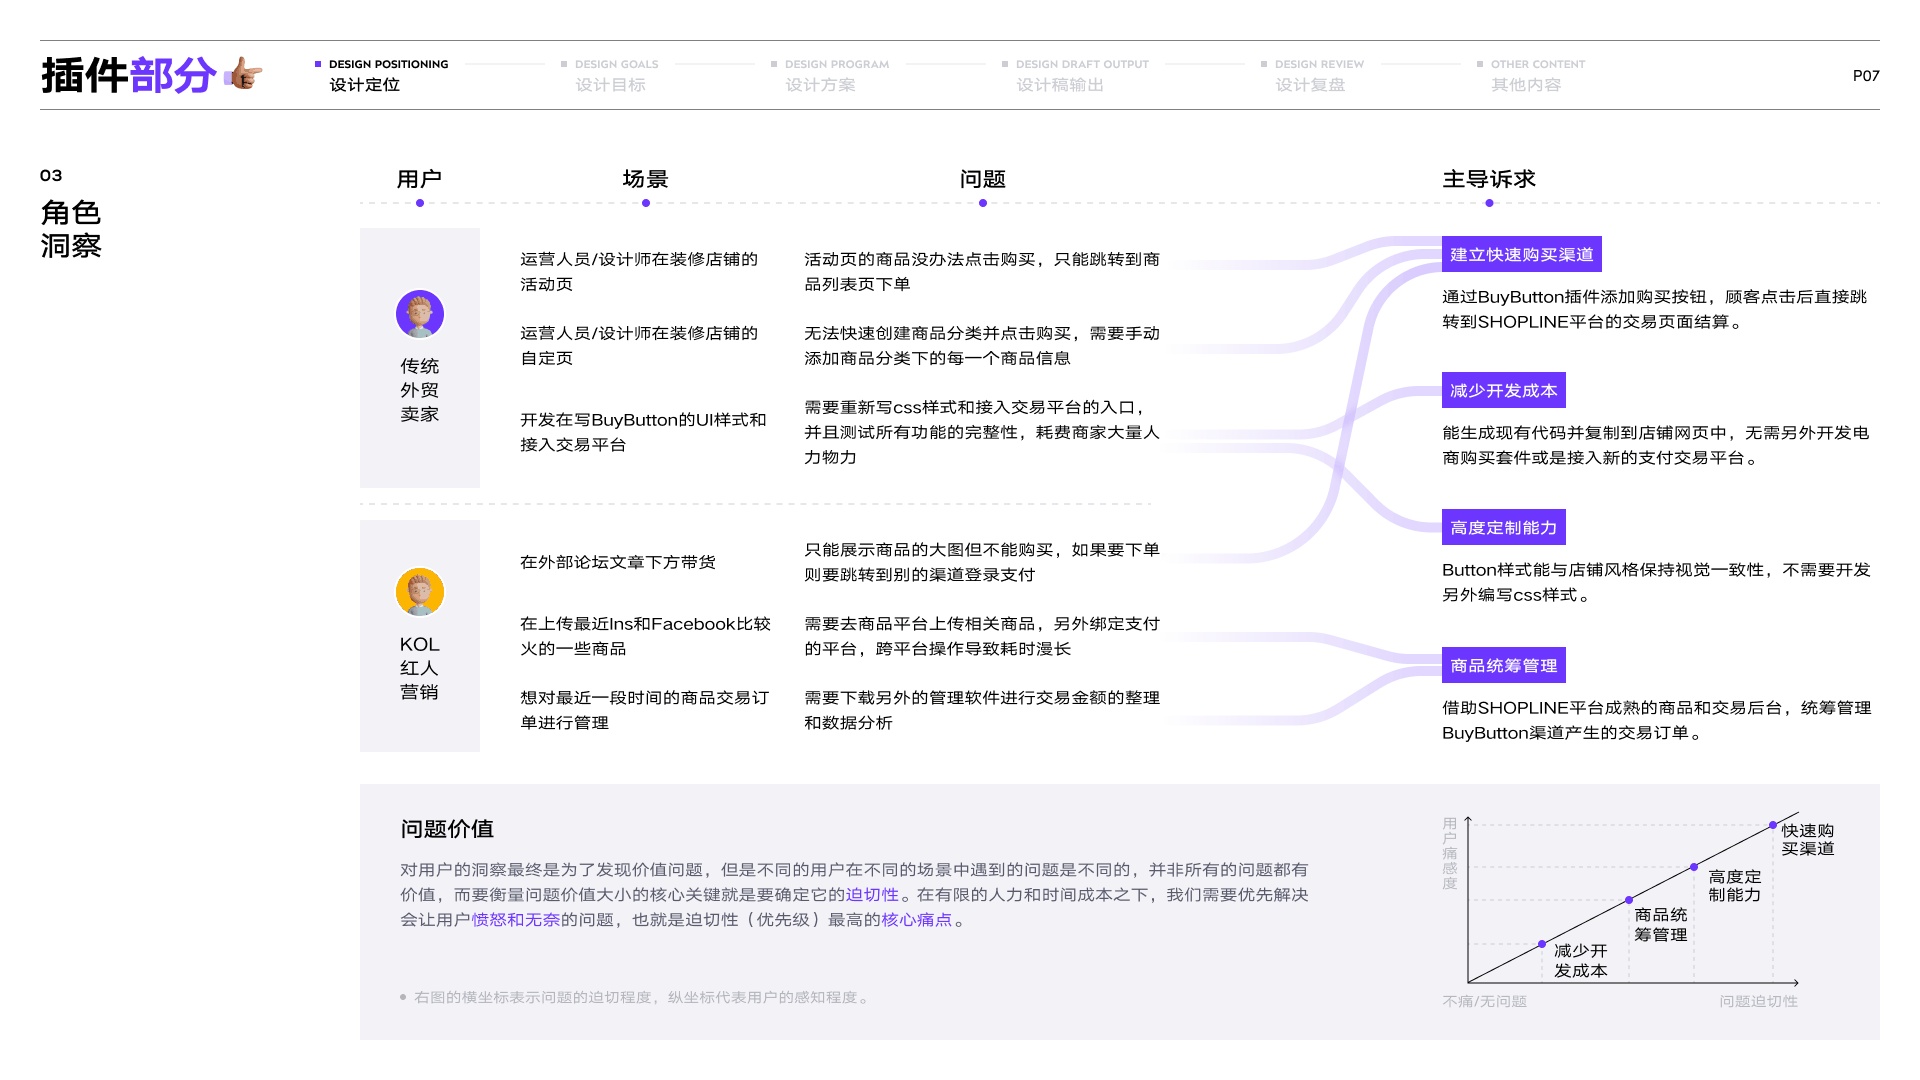Click the 减少开发成本 purple label

(1503, 390)
